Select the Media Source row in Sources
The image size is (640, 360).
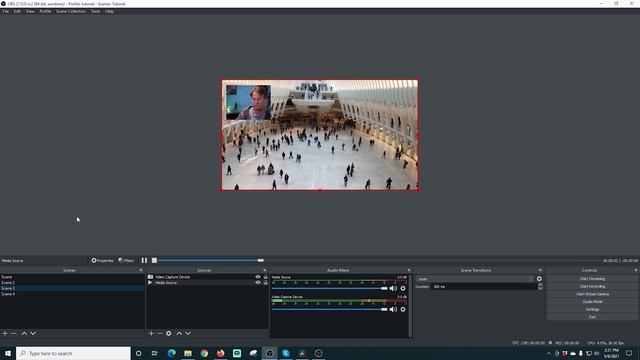pos(207,282)
